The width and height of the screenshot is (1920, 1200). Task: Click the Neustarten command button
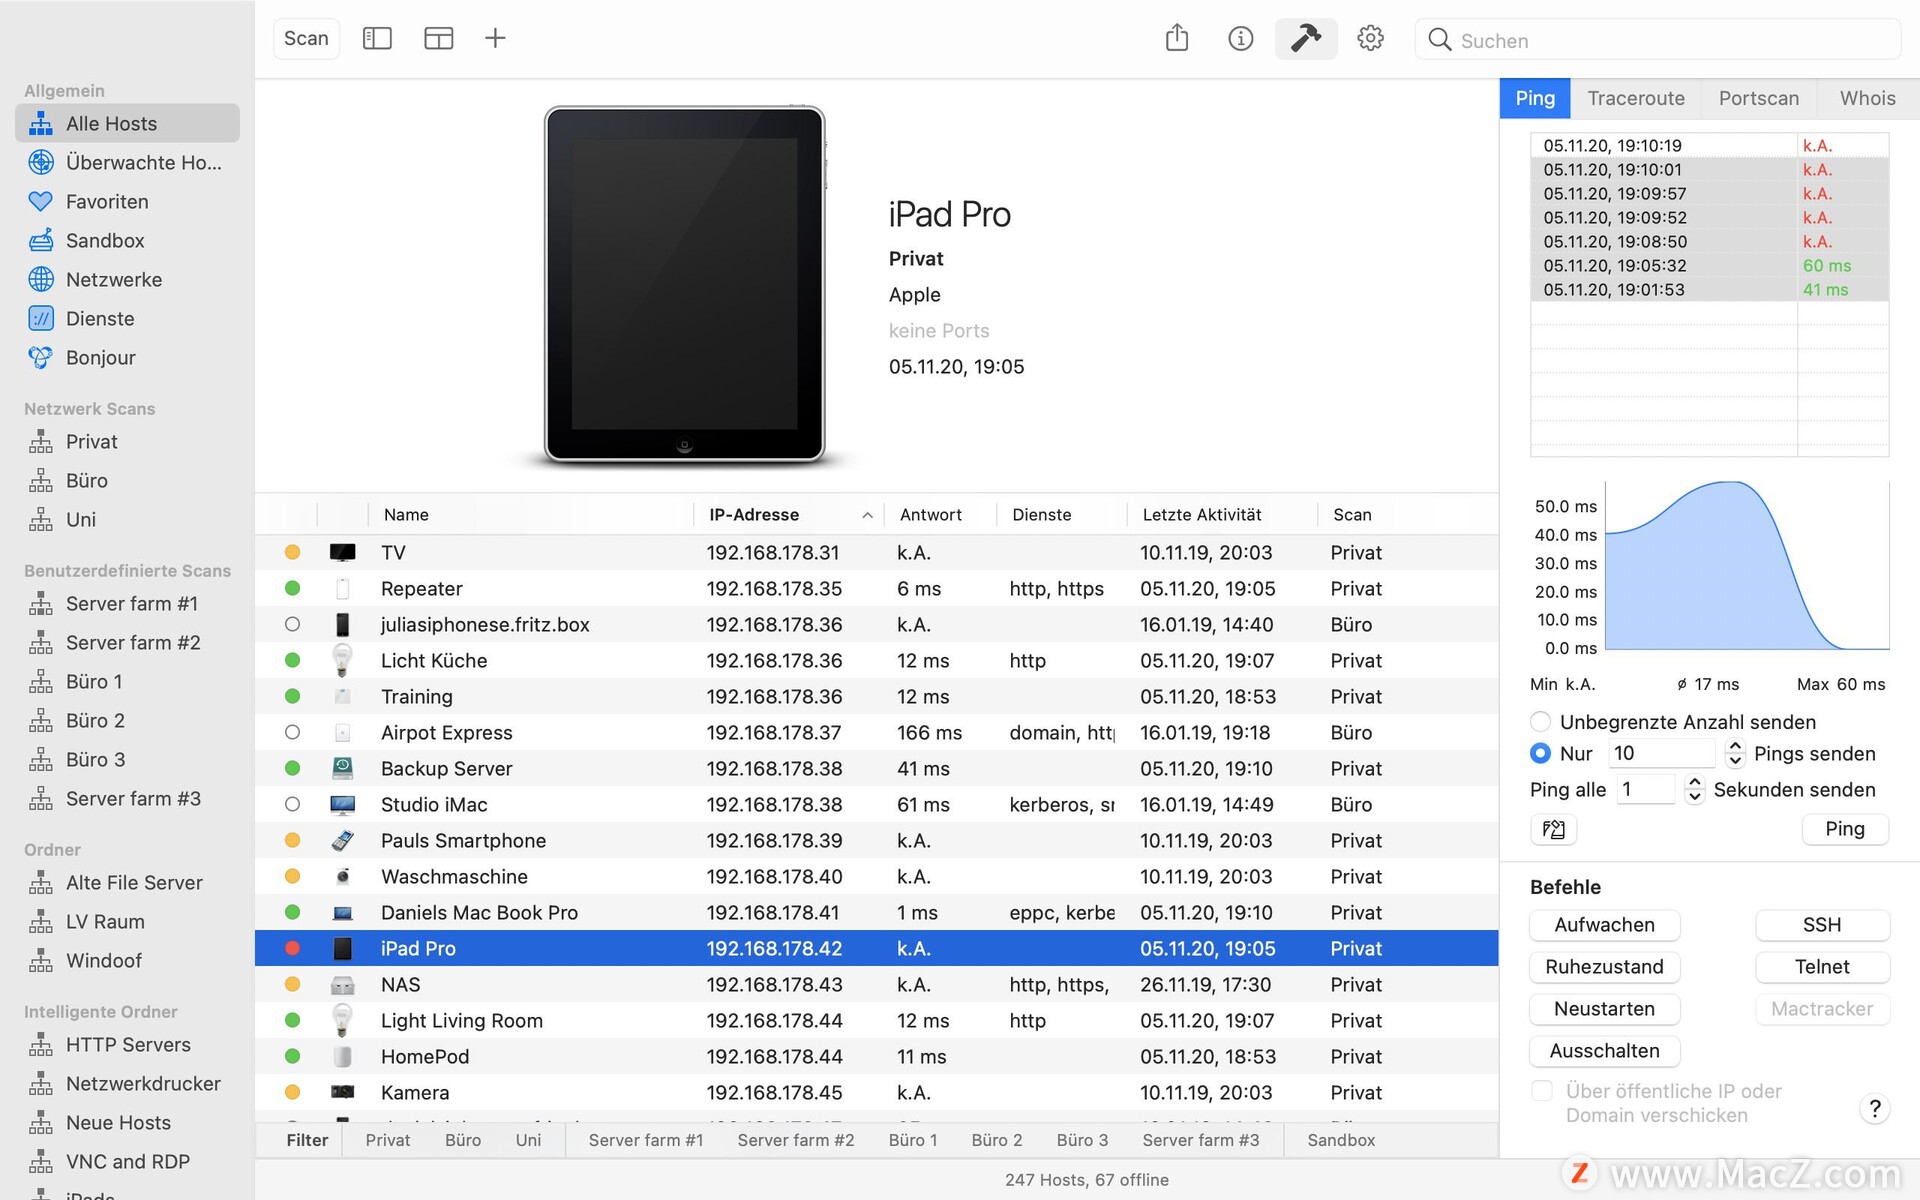(x=1604, y=1009)
